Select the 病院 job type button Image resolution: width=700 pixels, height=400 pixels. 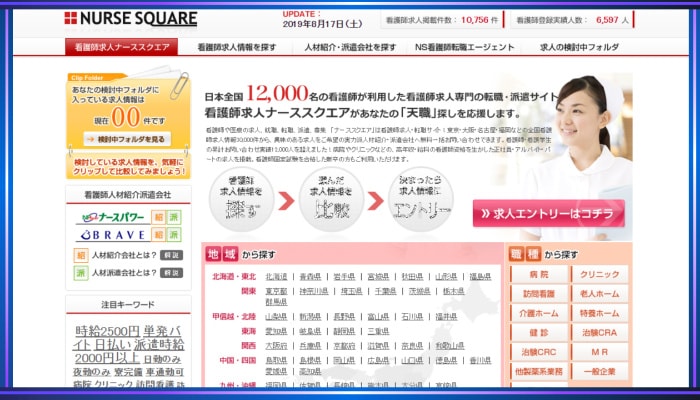539,275
